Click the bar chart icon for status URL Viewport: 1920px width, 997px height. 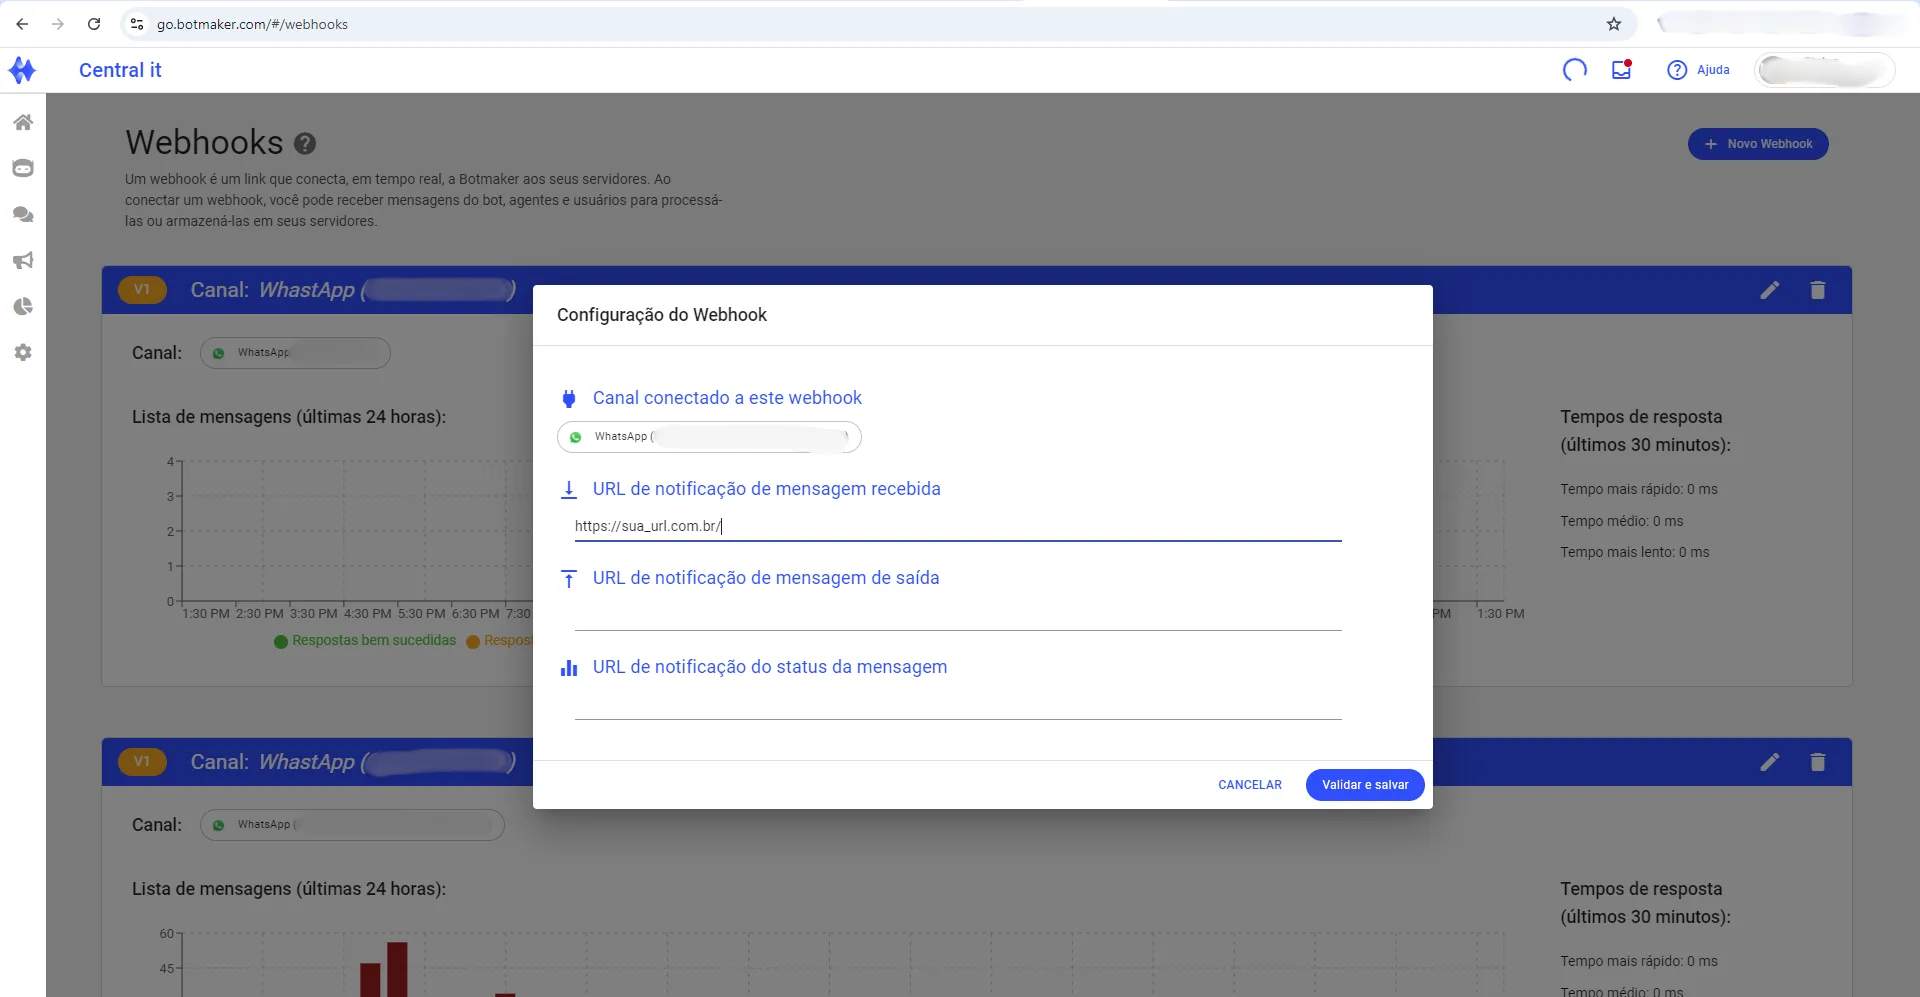pyautogui.click(x=569, y=668)
